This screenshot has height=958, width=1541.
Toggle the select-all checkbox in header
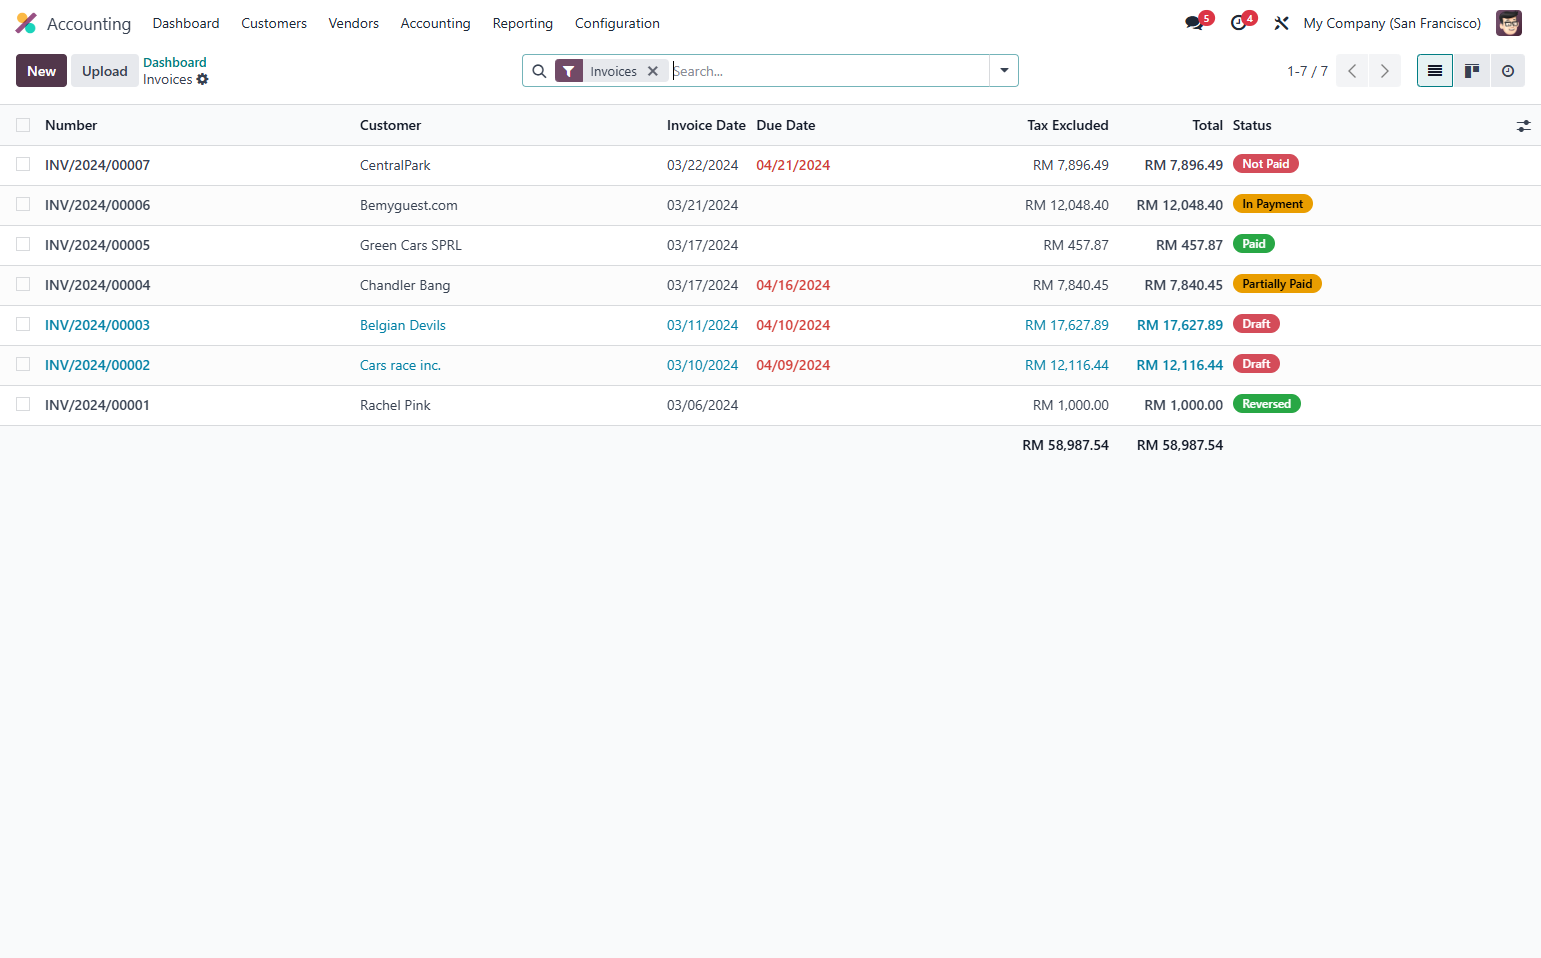[23, 125]
